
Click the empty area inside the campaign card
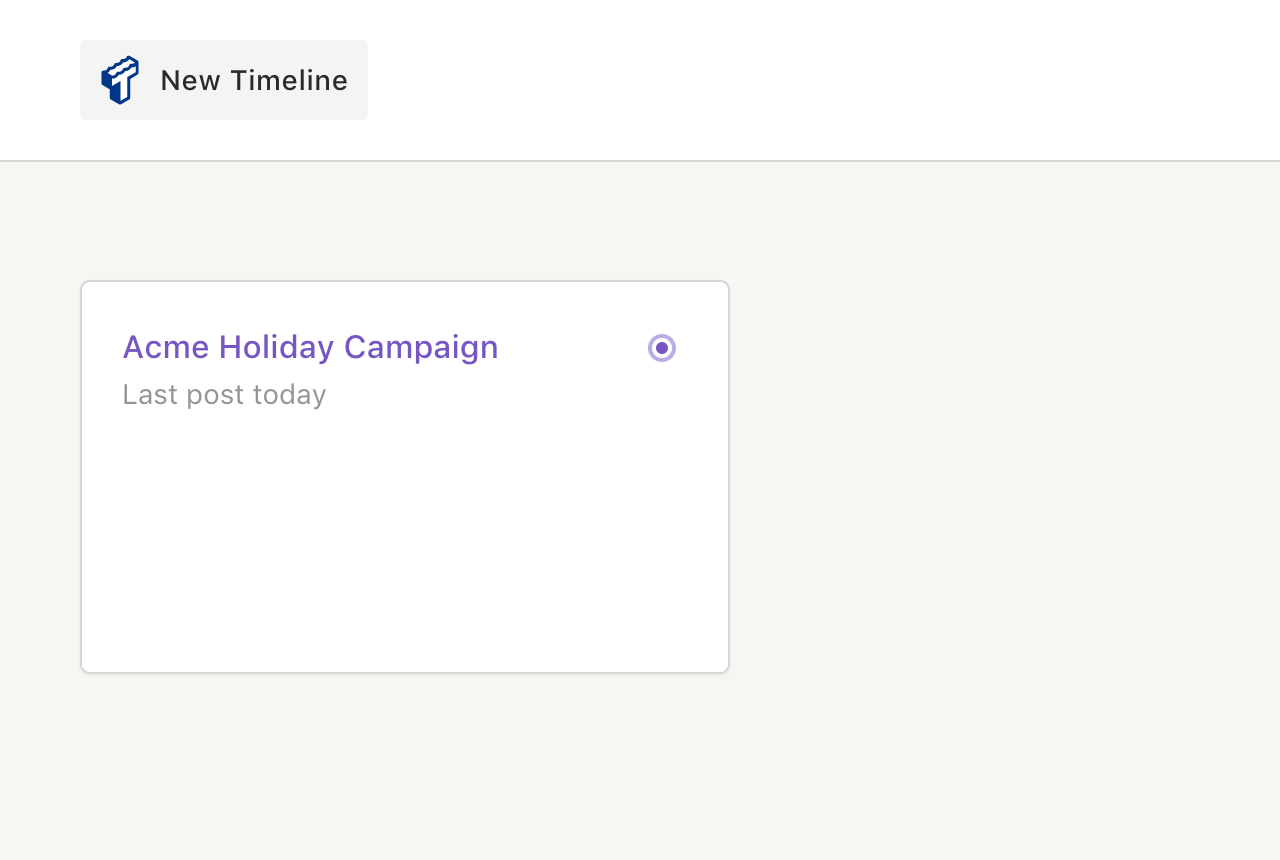tap(405, 540)
